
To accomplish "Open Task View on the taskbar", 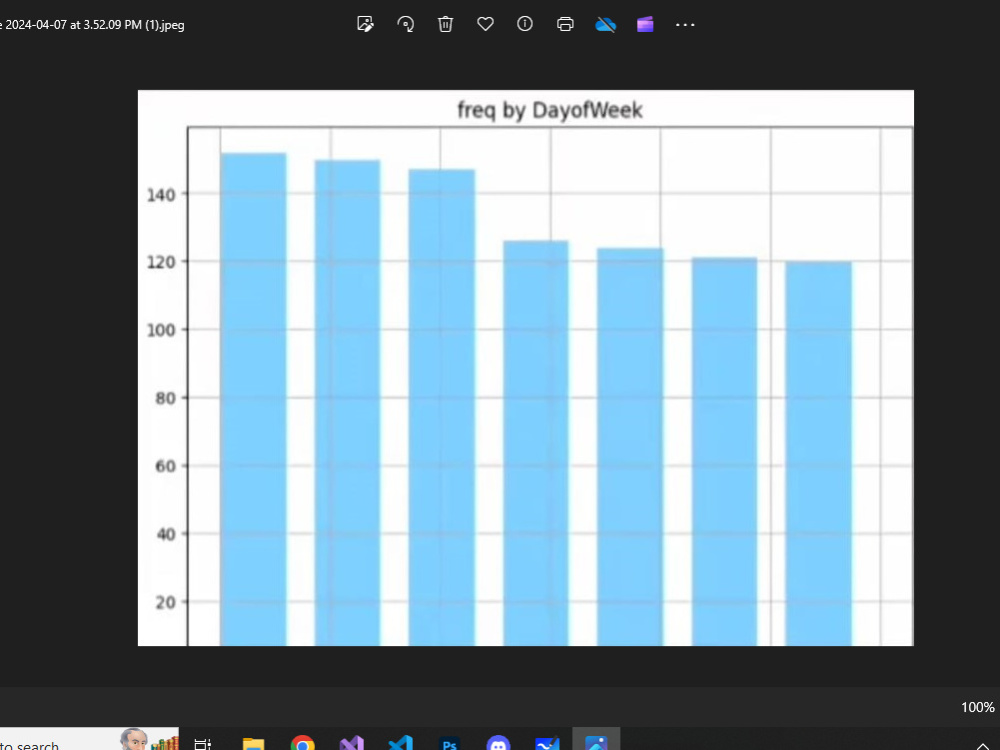I will pyautogui.click(x=203, y=744).
